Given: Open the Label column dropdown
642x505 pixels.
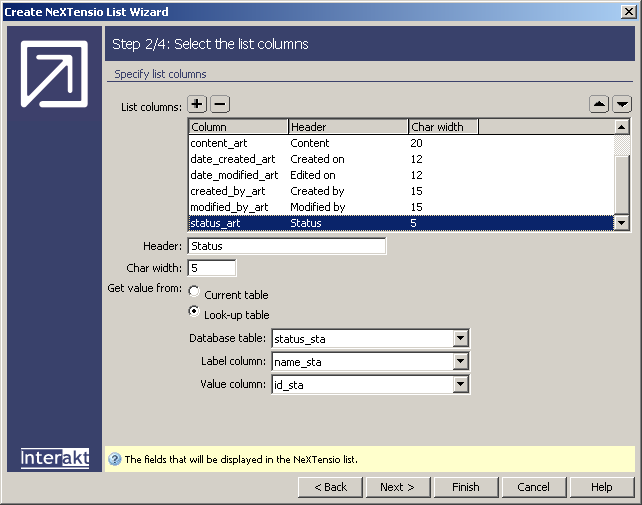Looking at the screenshot, I should (461, 362).
